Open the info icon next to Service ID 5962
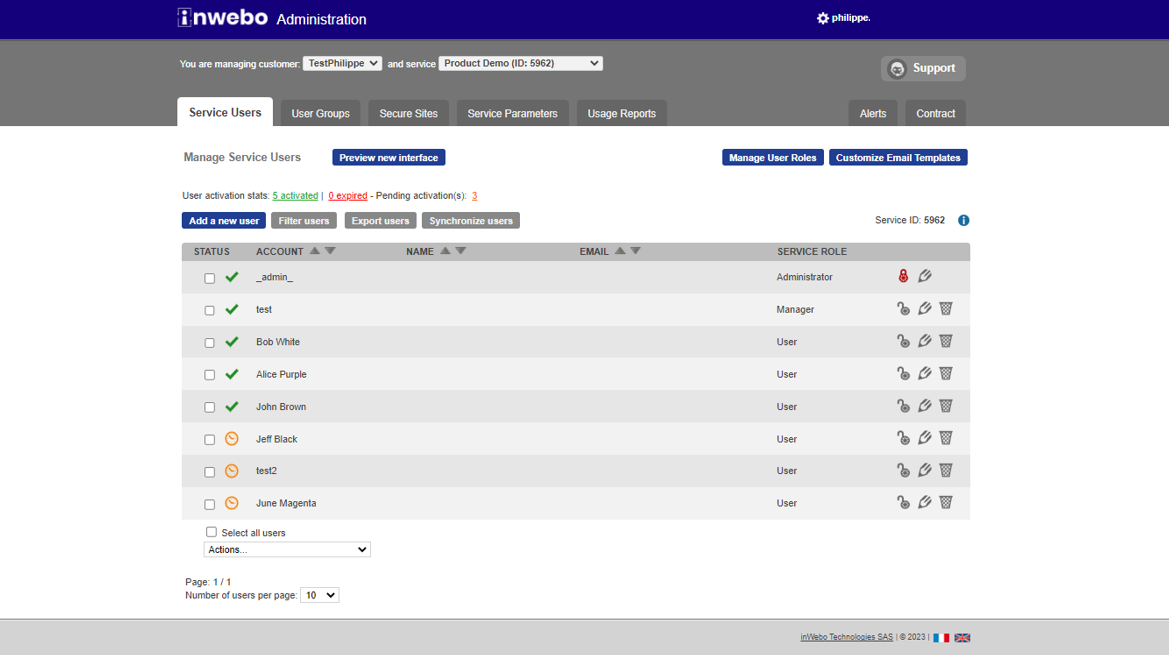This screenshot has width=1169, height=655. tap(963, 220)
